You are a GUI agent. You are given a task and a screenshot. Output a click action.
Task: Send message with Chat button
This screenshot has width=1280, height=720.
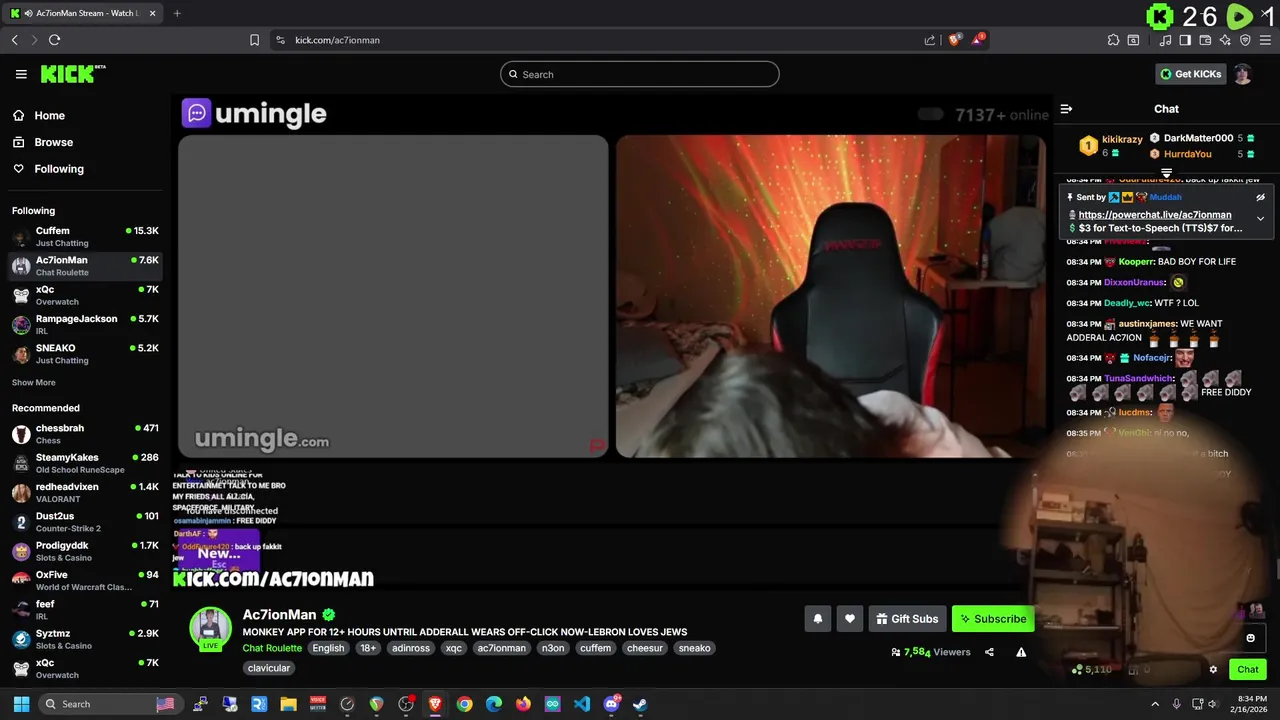tap(1248, 670)
